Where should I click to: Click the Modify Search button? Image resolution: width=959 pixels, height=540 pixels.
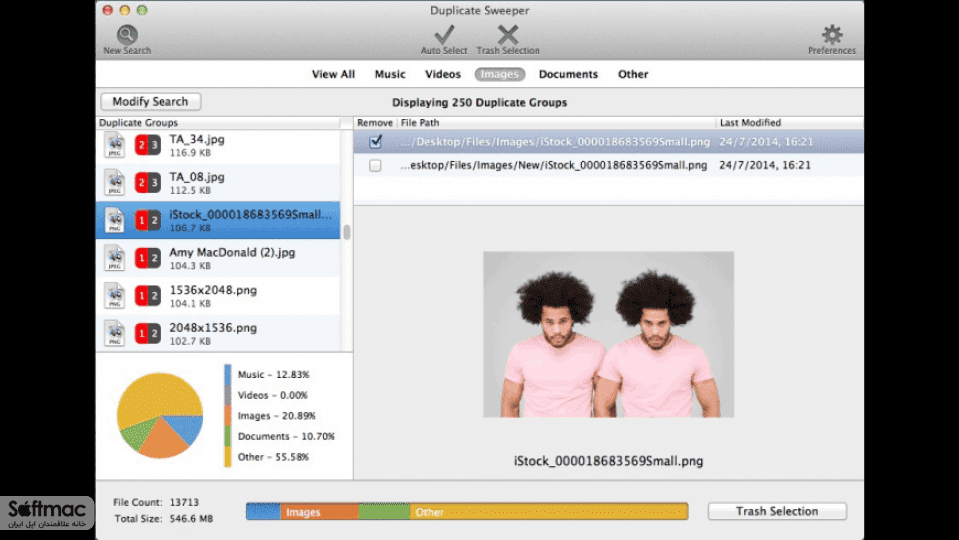[x=150, y=102]
